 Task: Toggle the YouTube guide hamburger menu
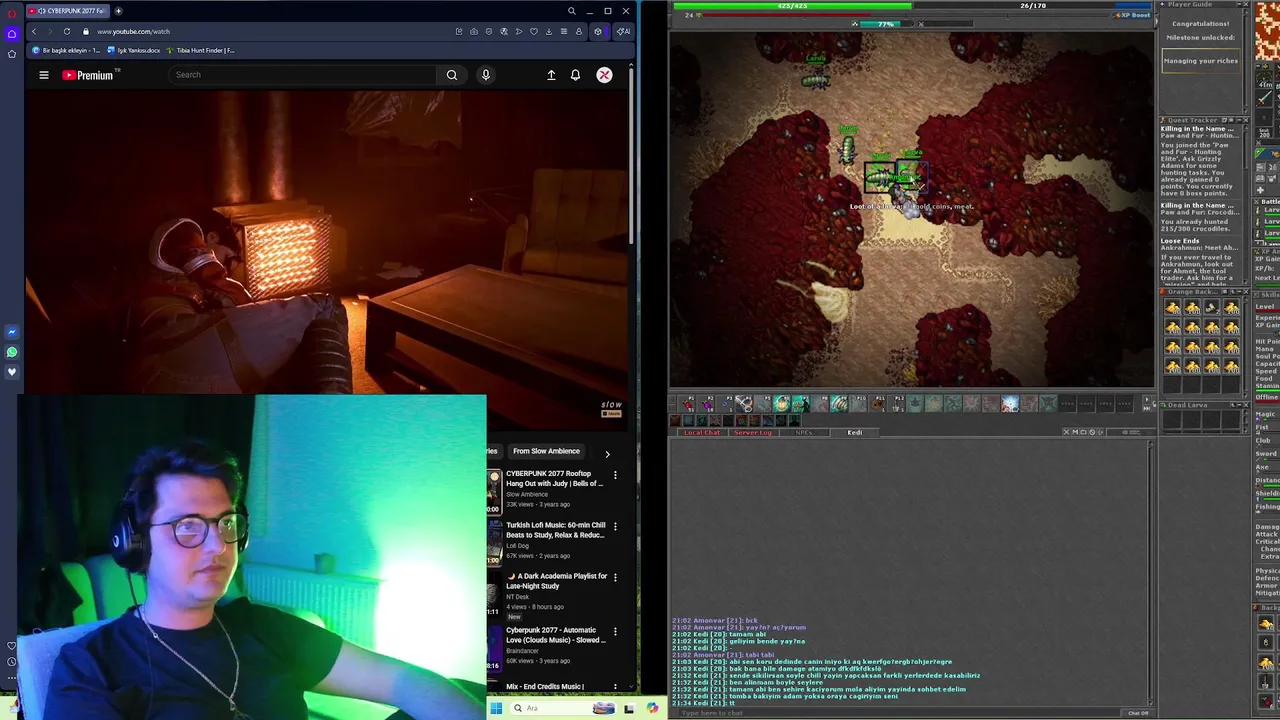(44, 75)
